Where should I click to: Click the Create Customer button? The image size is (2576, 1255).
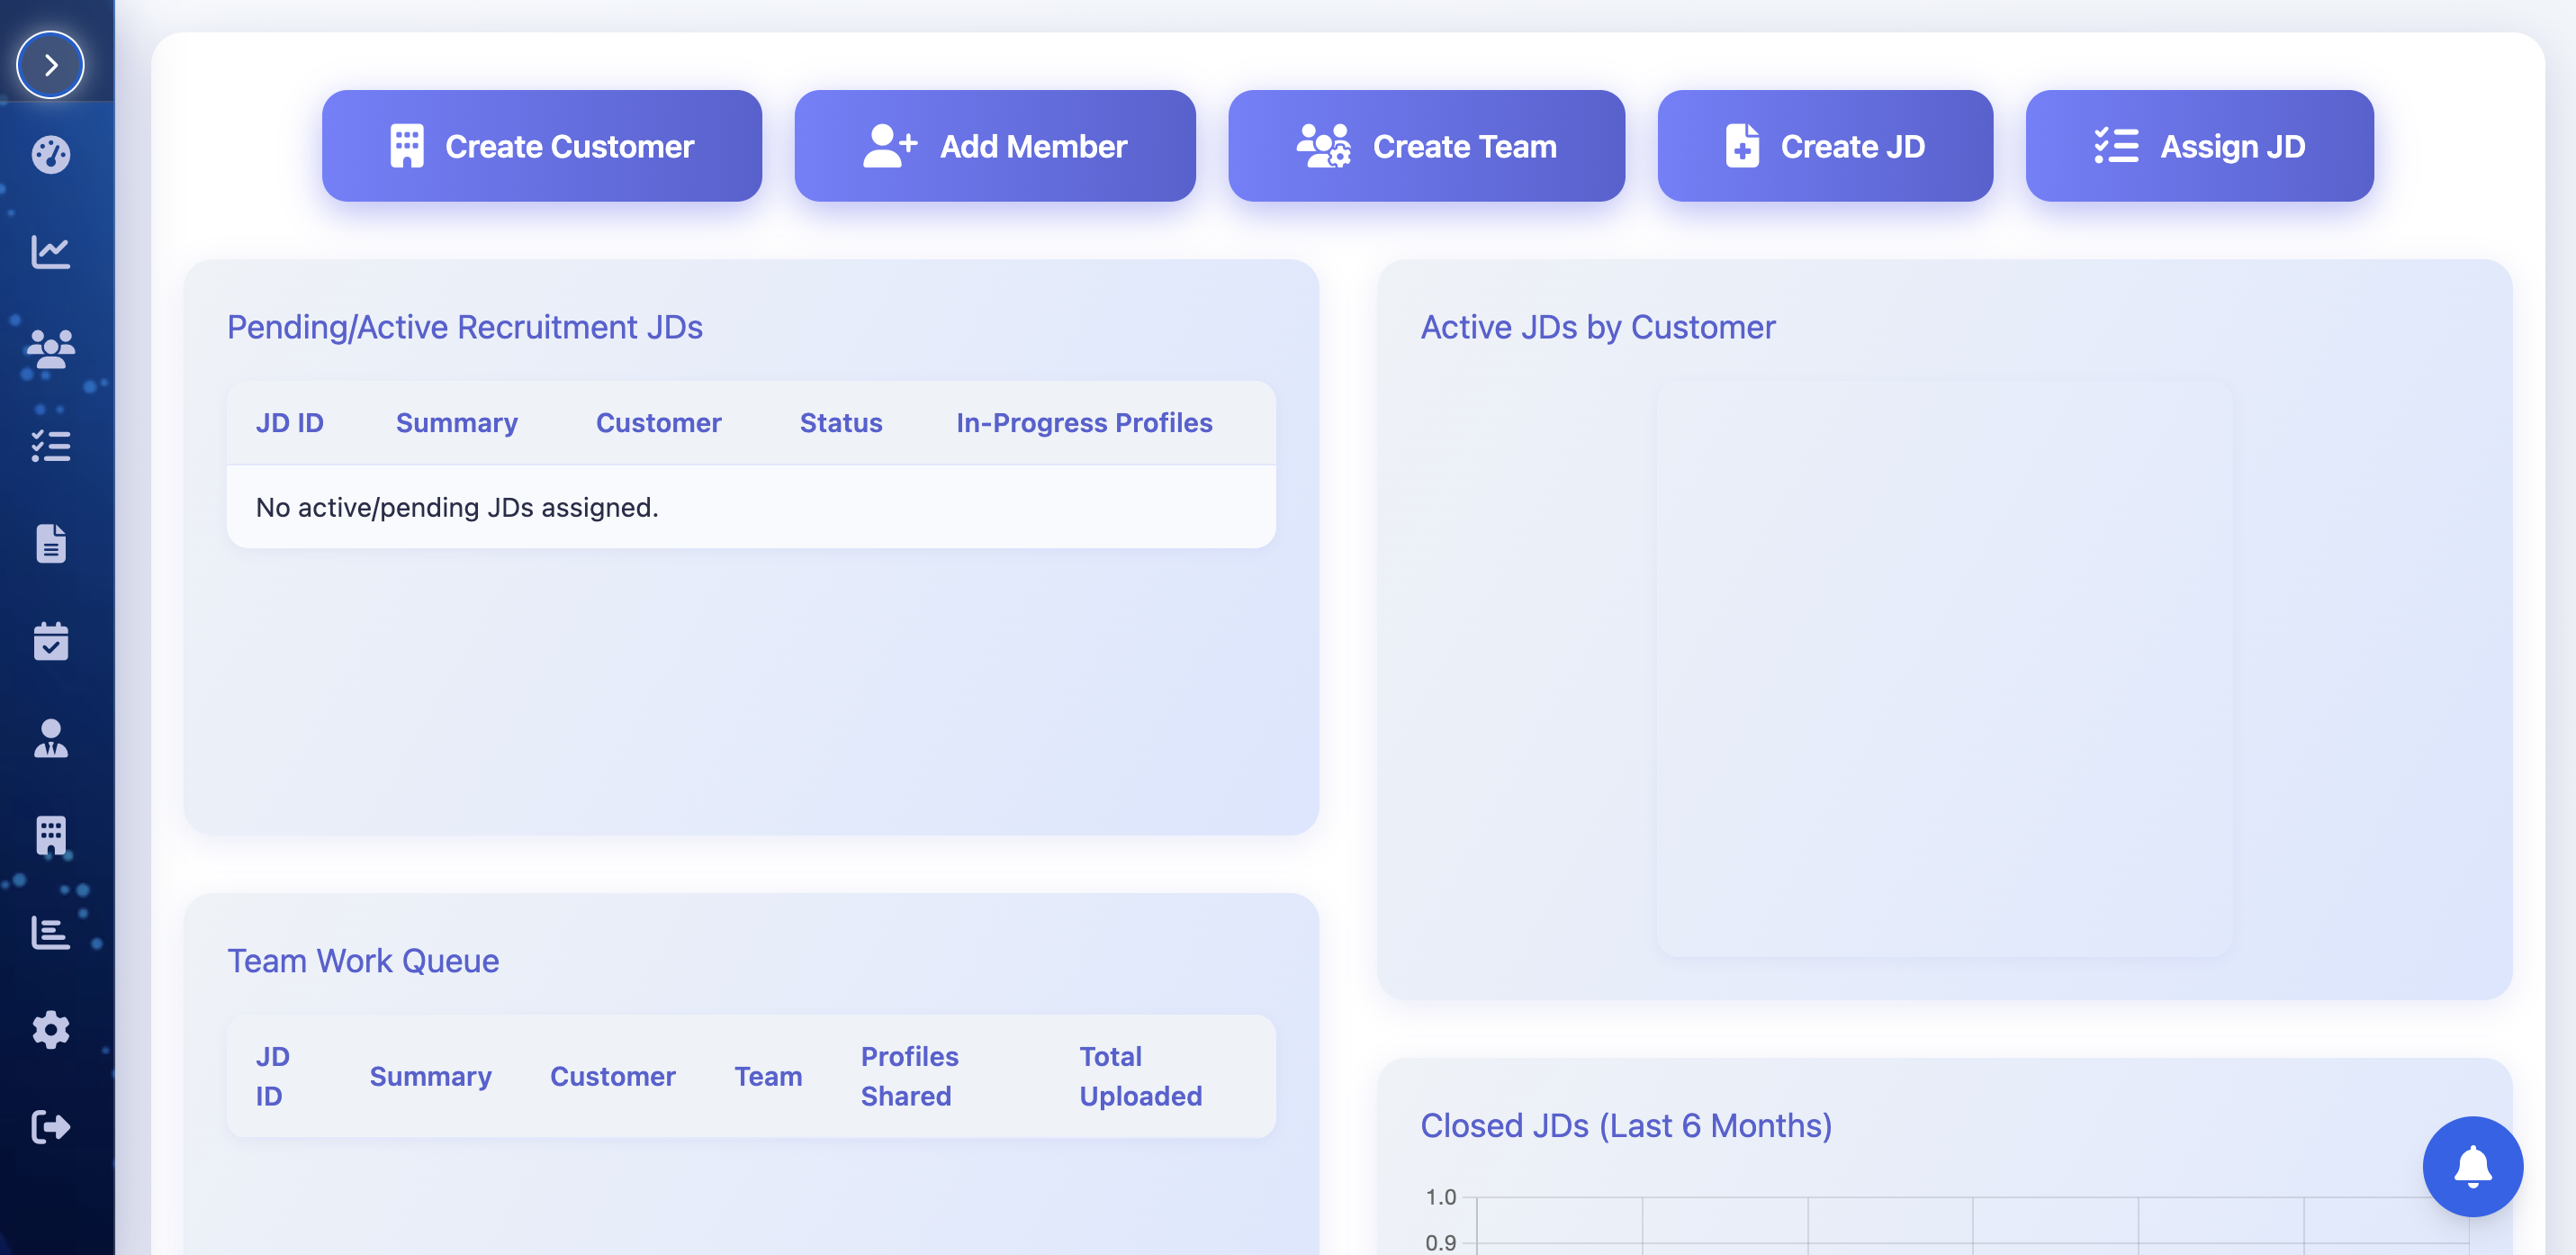[x=541, y=146]
